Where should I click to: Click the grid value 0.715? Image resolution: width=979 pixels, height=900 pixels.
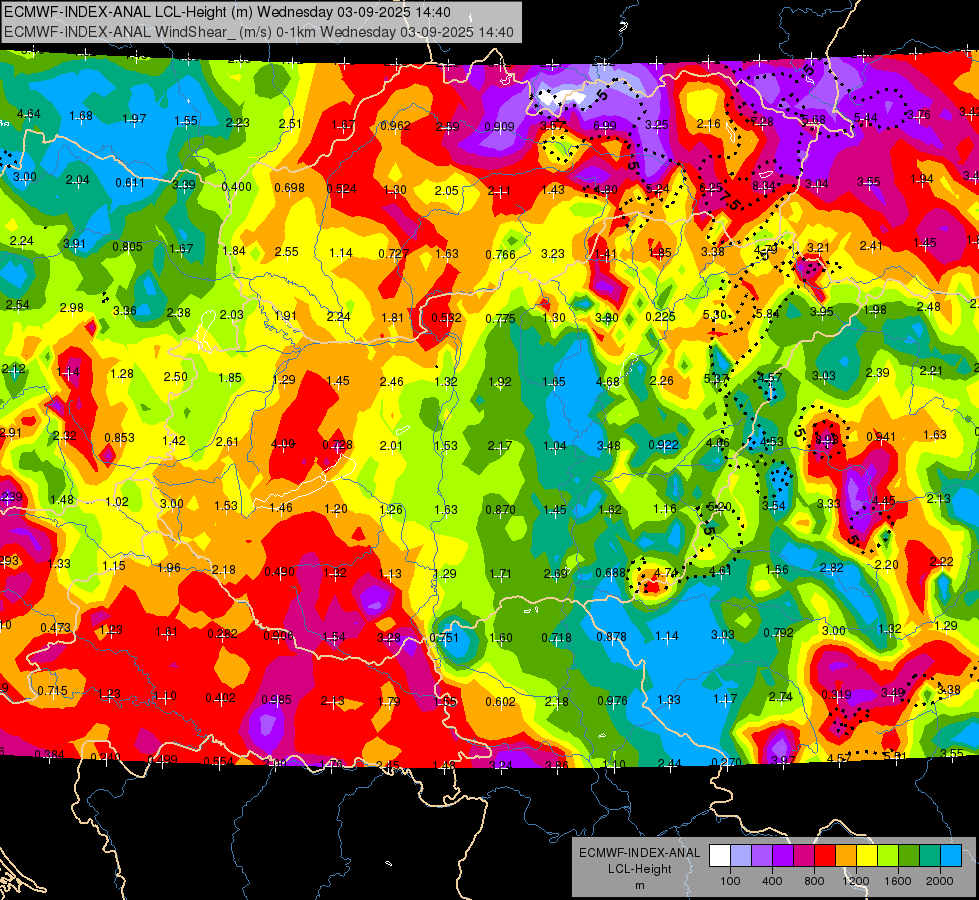[x=52, y=691]
